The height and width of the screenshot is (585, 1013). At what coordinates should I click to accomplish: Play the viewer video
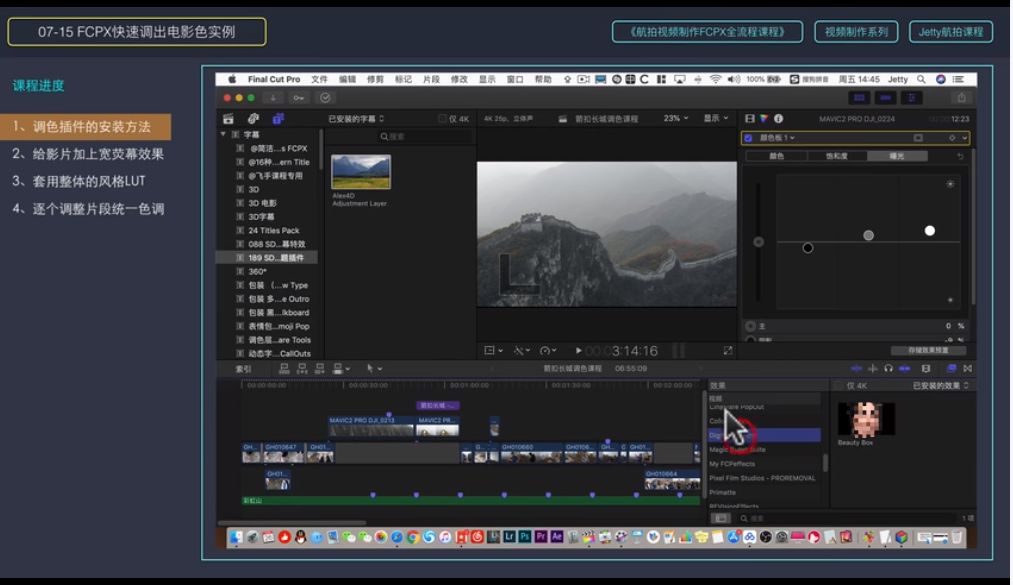[578, 351]
